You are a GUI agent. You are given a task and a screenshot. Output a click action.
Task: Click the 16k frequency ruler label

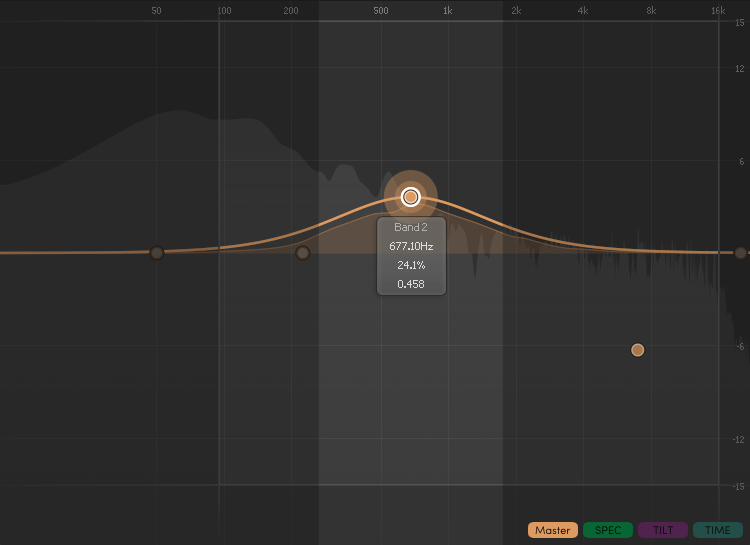tap(718, 10)
